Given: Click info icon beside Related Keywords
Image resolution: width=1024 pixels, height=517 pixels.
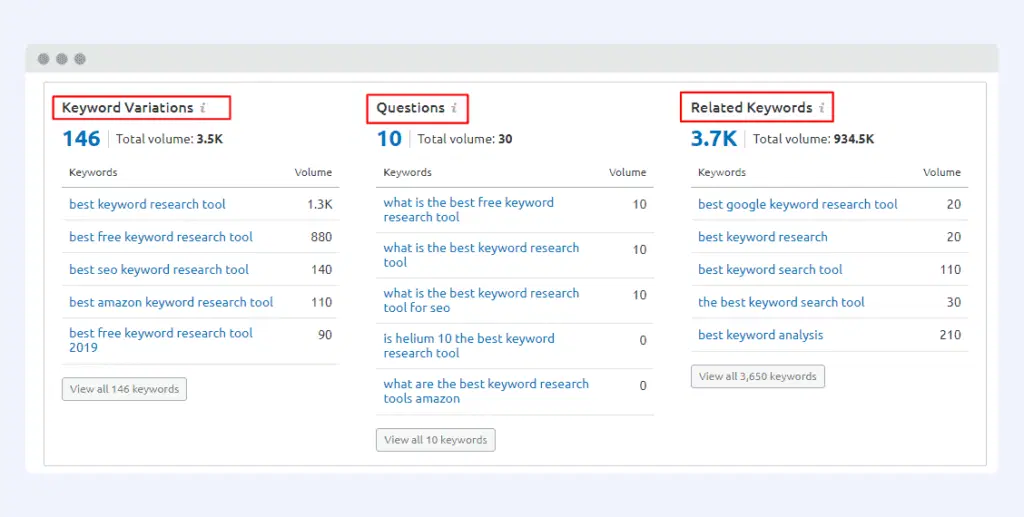Looking at the screenshot, I should (822, 108).
